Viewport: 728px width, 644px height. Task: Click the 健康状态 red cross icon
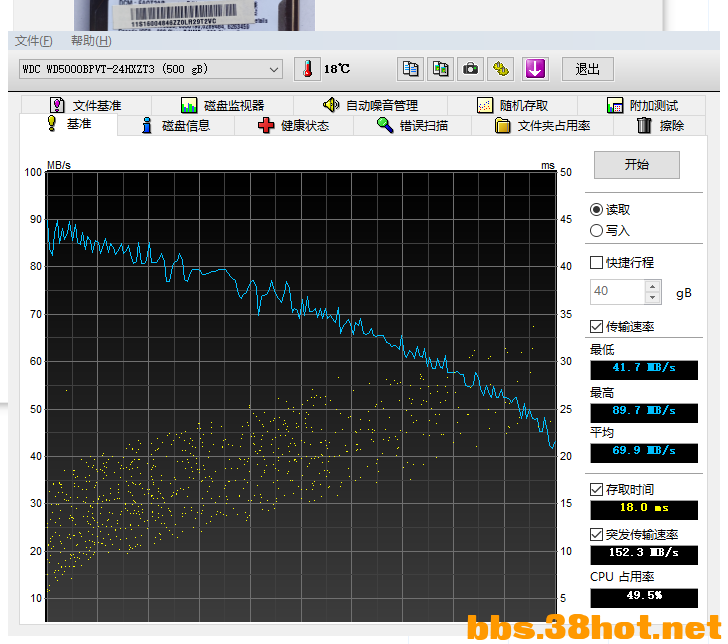coord(266,125)
